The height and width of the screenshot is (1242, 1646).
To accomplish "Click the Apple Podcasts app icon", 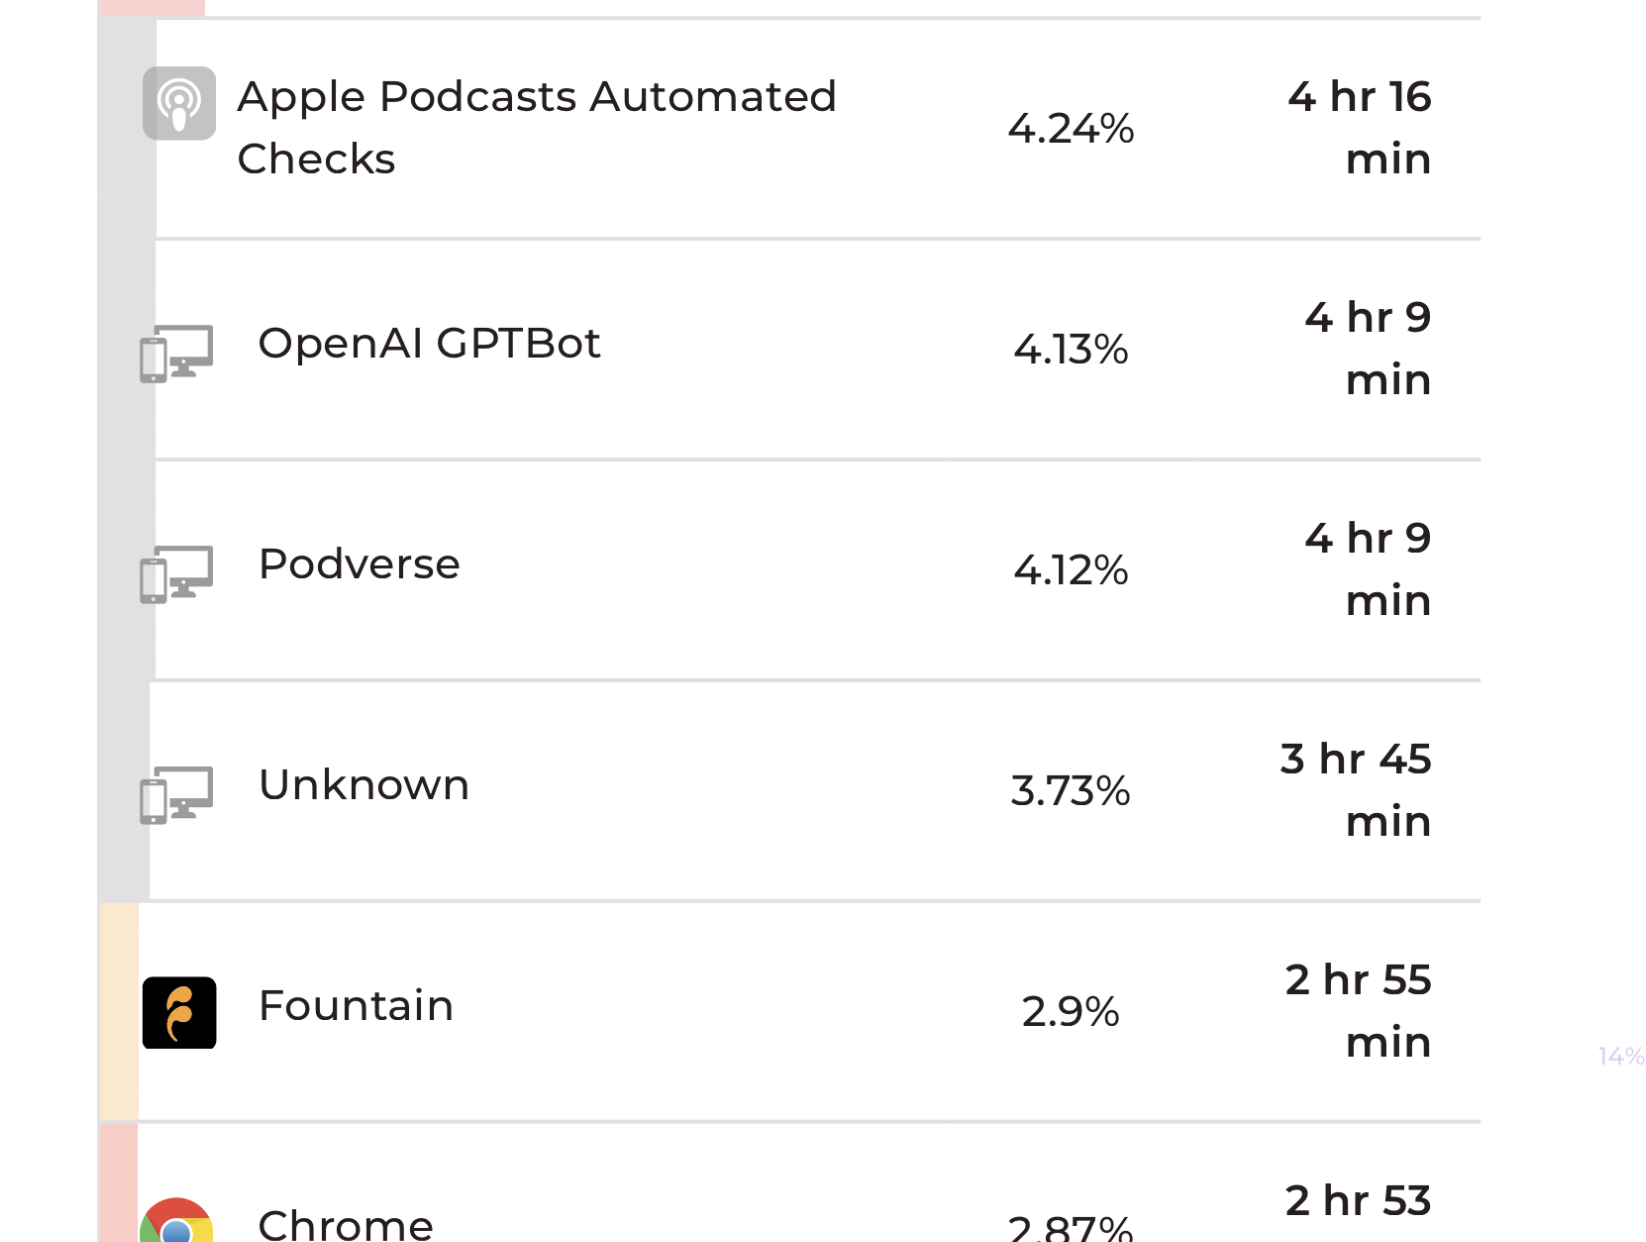I will (179, 103).
